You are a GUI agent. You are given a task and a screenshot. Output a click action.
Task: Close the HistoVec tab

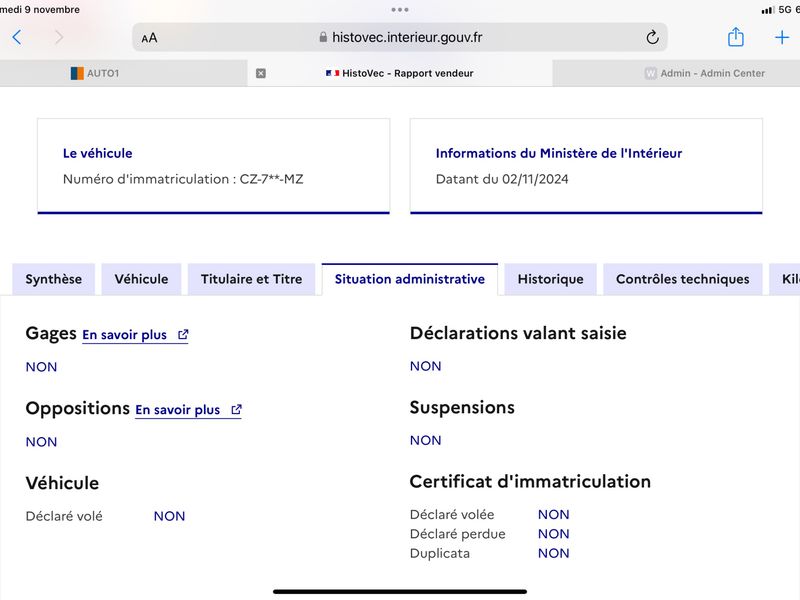(x=261, y=73)
